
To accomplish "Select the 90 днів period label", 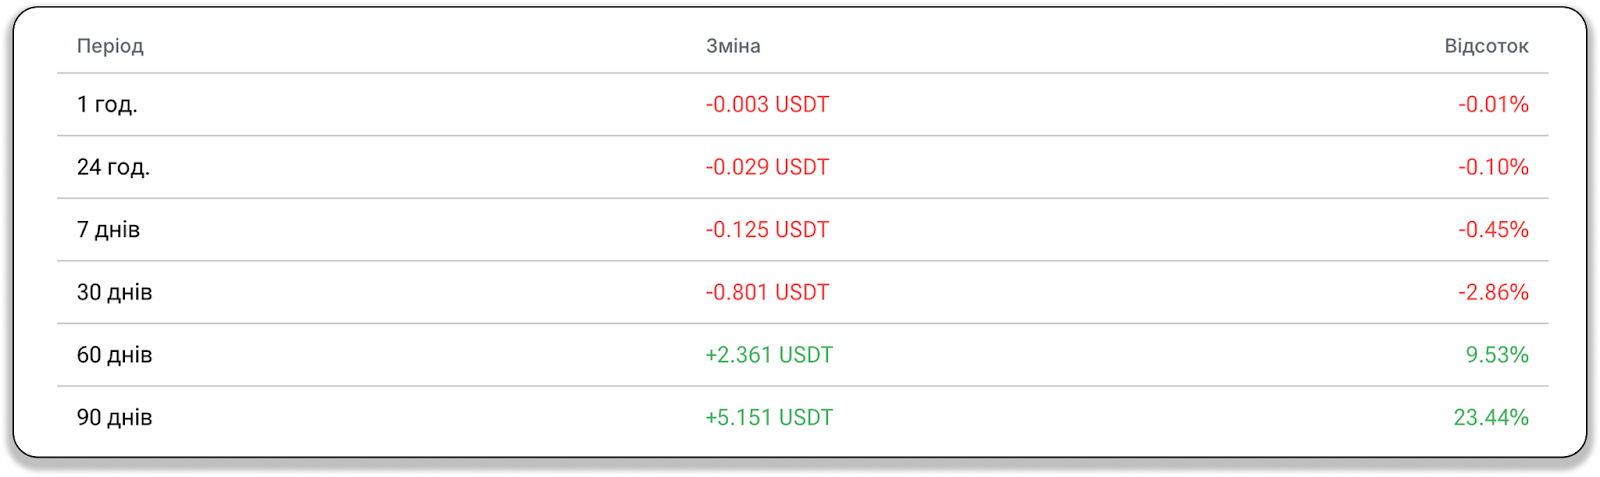I will coord(114,418).
